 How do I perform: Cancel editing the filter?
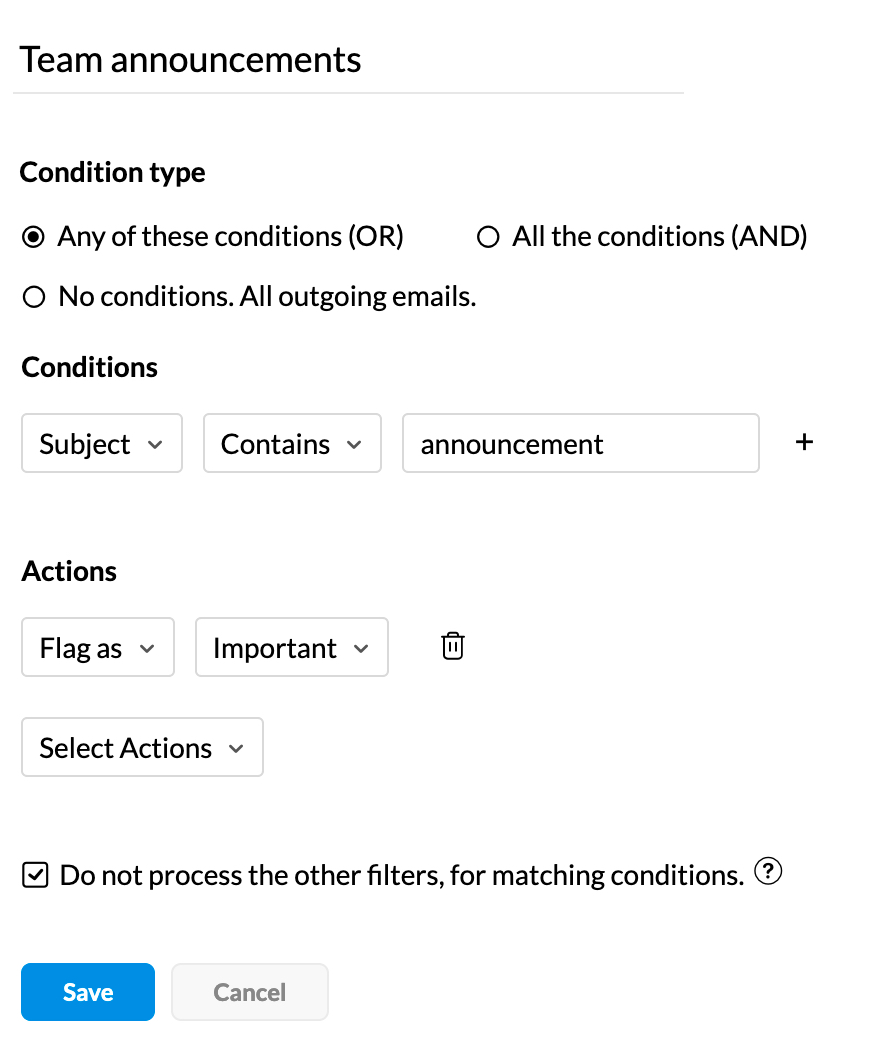click(x=250, y=992)
